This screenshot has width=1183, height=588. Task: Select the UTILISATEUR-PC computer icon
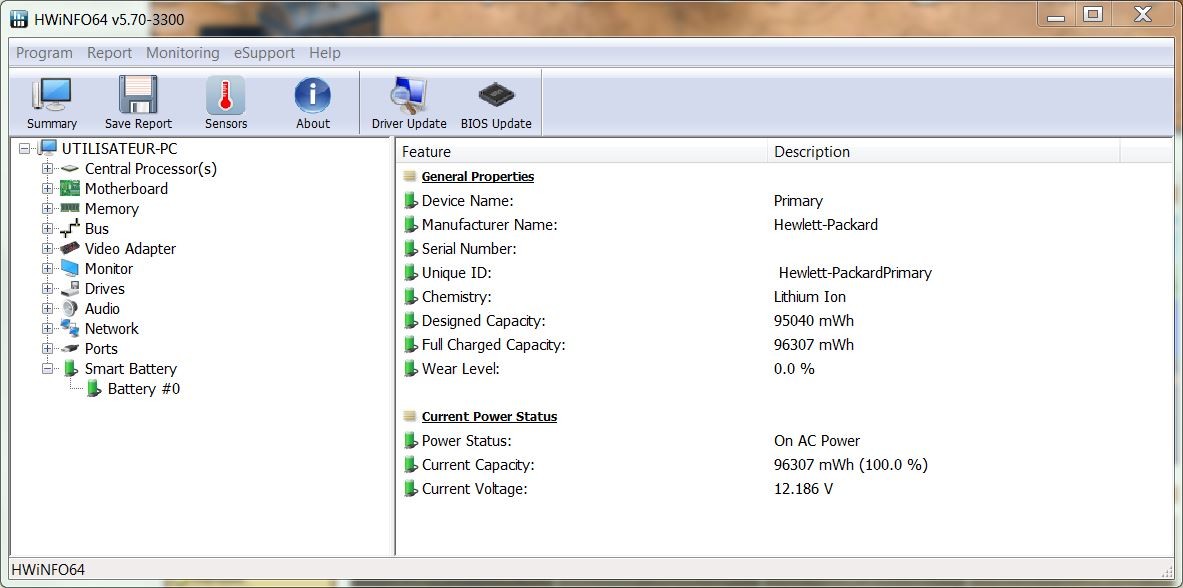click(x=48, y=148)
